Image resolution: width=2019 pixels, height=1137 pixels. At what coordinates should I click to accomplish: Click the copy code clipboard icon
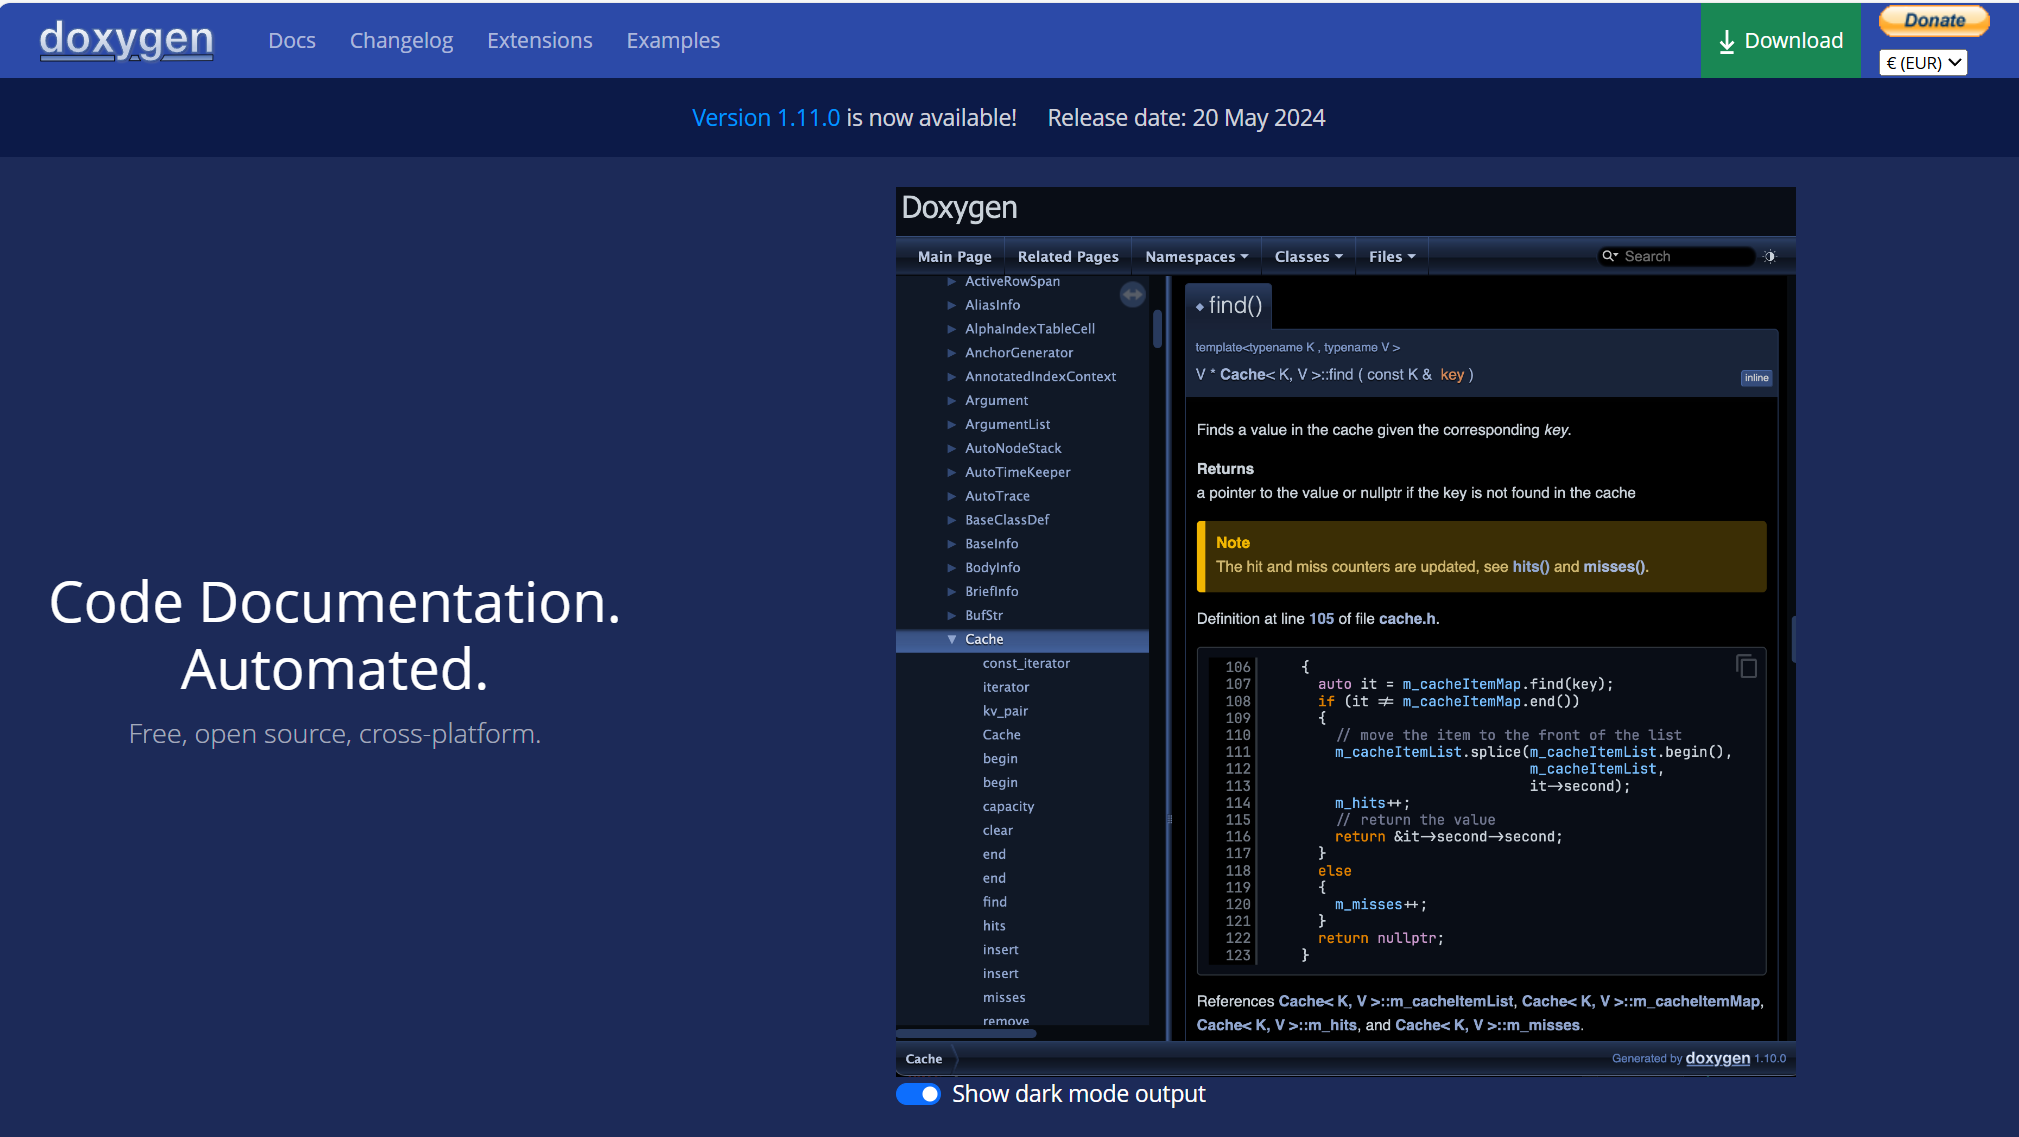(x=1746, y=666)
